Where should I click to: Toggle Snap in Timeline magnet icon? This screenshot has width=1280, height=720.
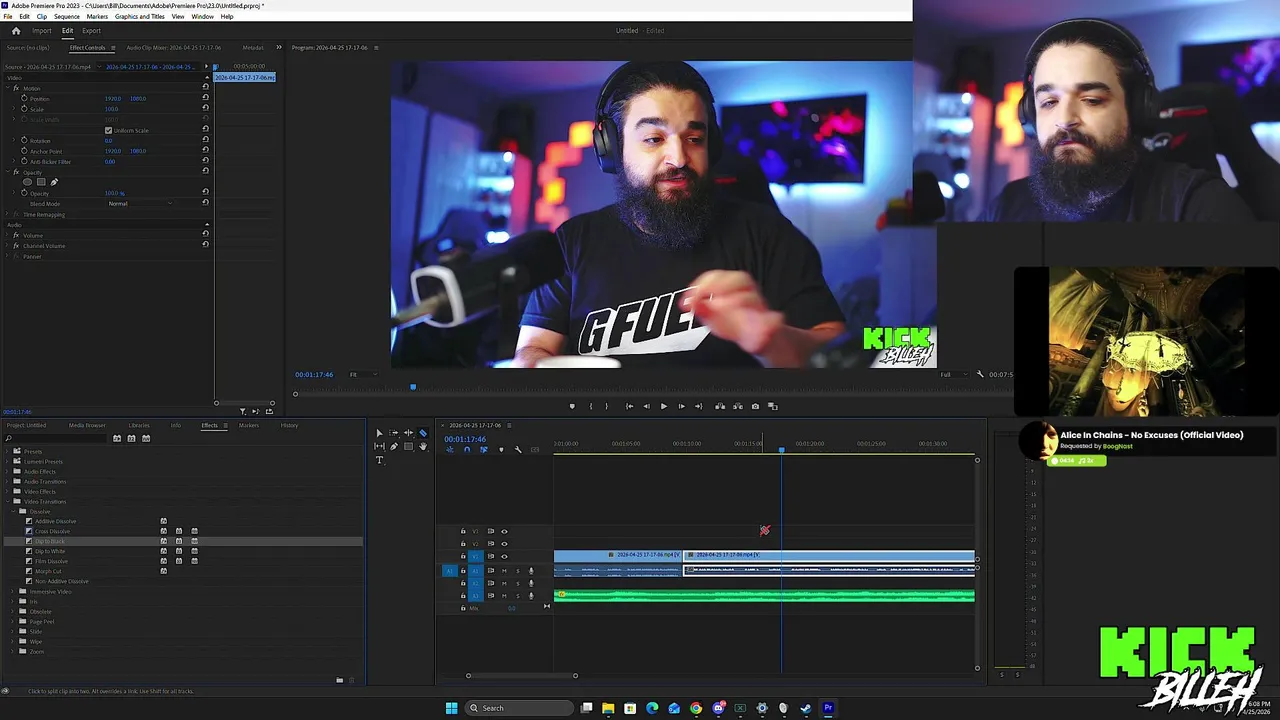(466, 450)
